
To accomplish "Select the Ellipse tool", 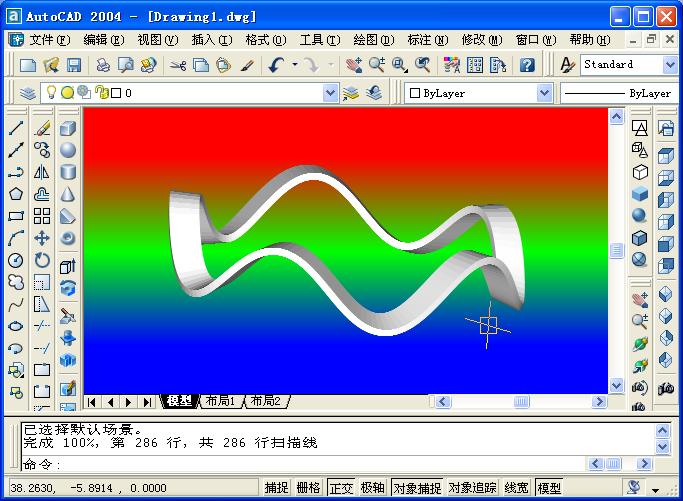I will [16, 326].
